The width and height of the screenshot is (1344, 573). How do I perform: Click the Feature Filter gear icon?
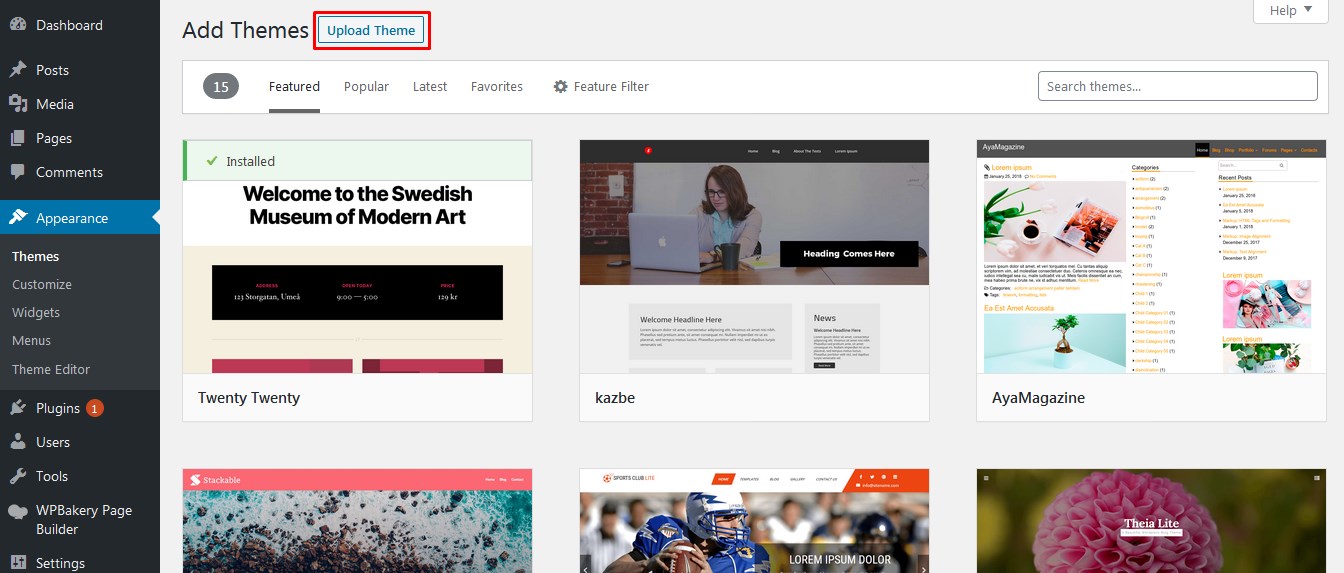tap(561, 86)
